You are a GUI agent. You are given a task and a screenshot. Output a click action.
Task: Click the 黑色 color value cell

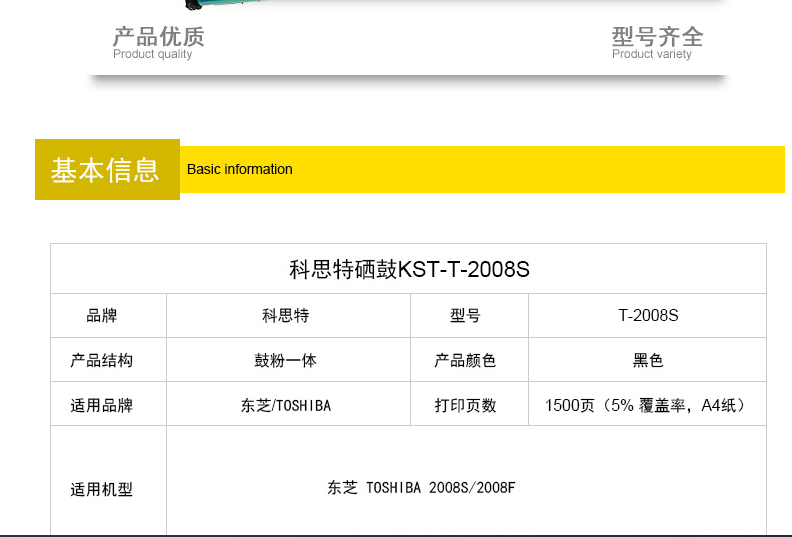point(648,360)
